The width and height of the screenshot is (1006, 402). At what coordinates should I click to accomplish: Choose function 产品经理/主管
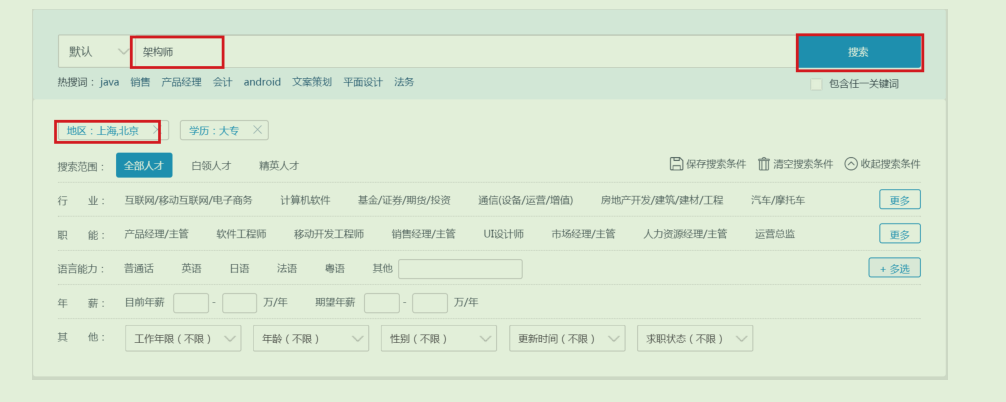coord(157,234)
